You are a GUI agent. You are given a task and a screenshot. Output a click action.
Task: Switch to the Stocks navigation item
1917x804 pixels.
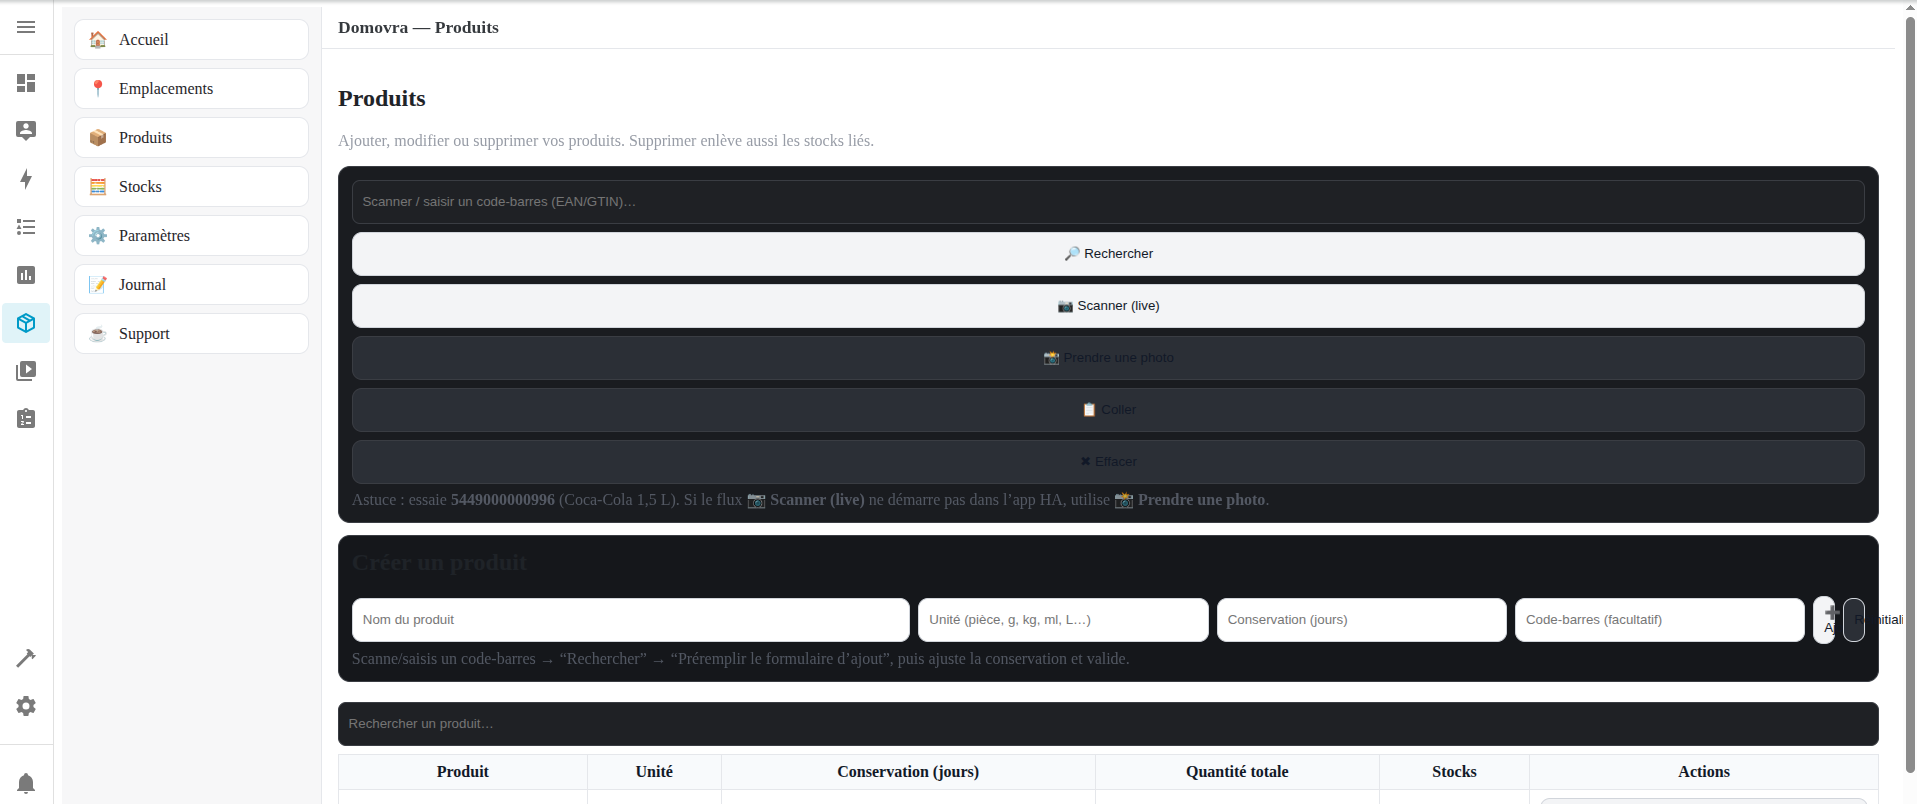pos(191,187)
